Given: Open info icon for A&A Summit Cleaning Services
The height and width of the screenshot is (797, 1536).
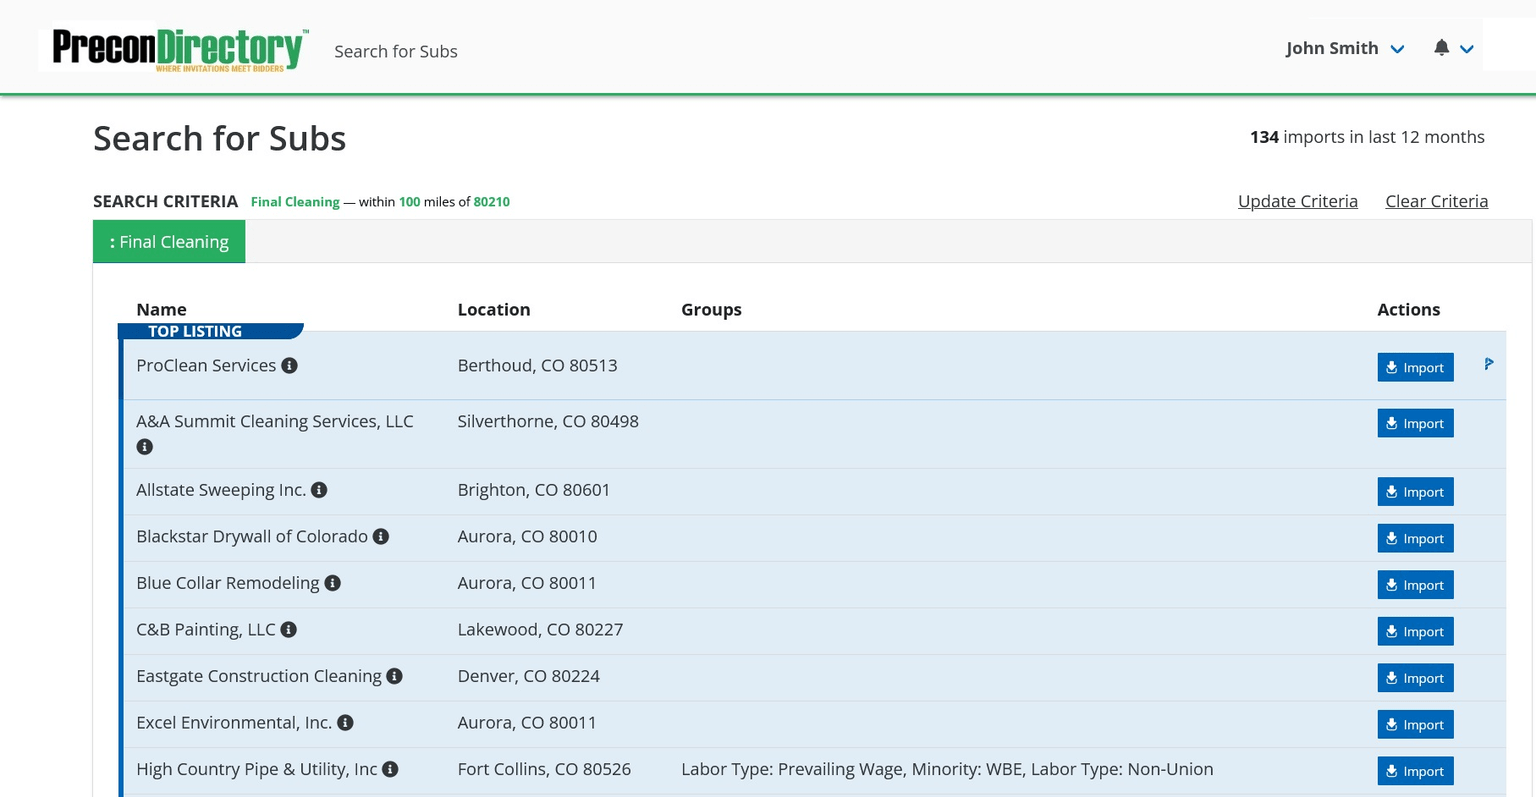Looking at the screenshot, I should point(145,447).
